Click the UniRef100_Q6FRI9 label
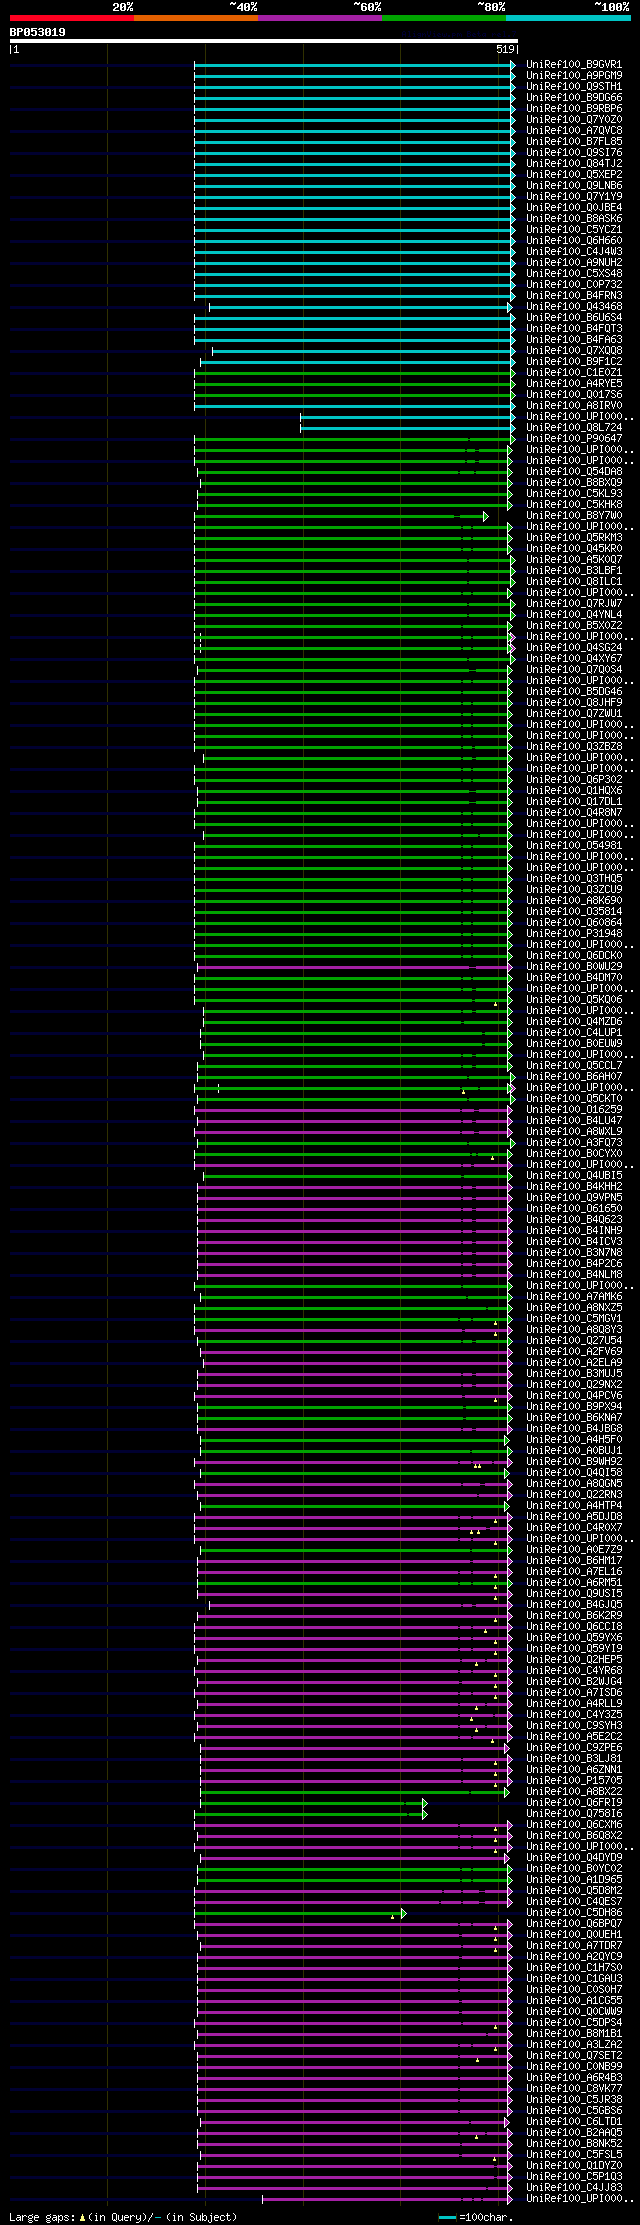 point(574,1803)
